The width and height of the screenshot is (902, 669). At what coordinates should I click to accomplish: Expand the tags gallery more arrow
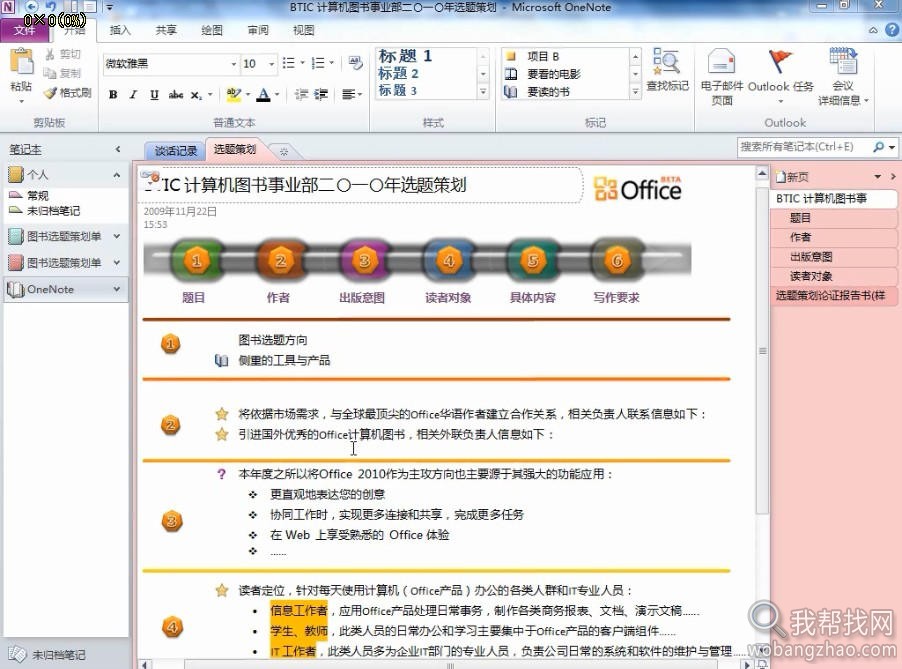click(x=635, y=91)
